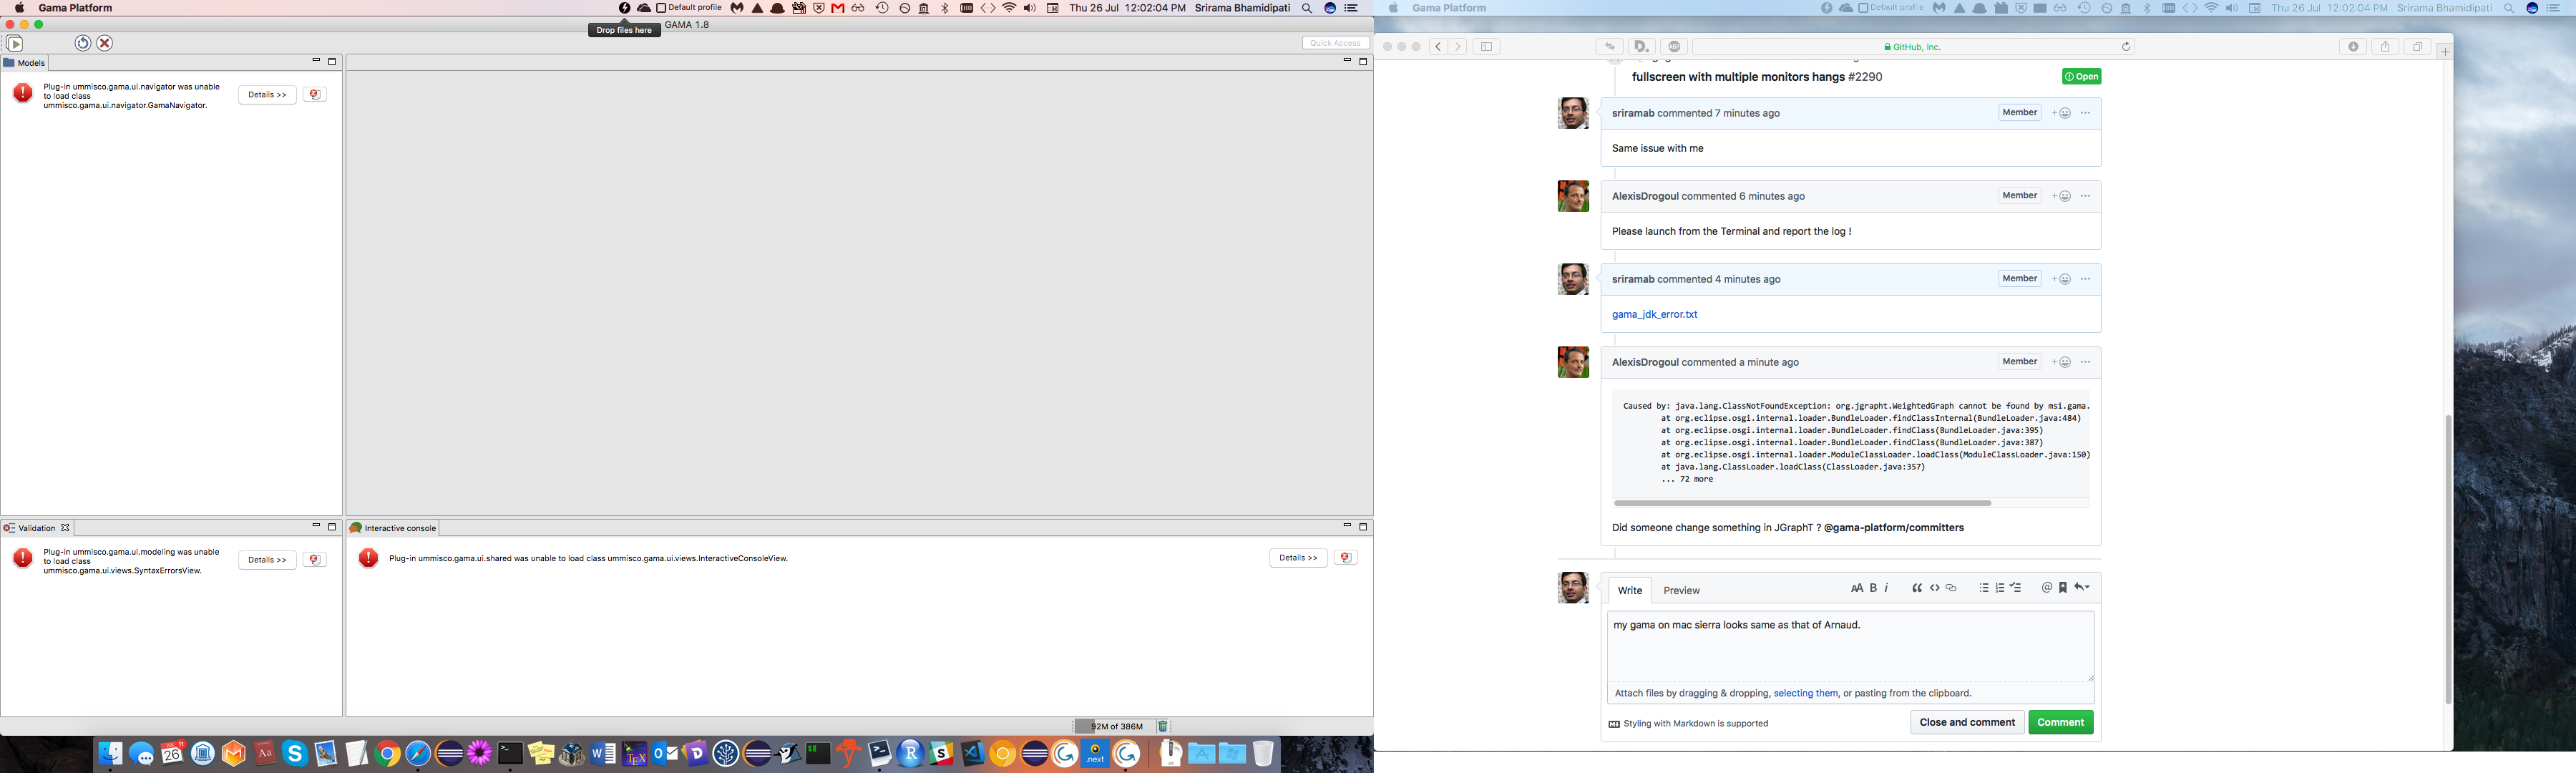
Task: Click the red X stop icon in GAMA toolbar
Action: pos(104,43)
